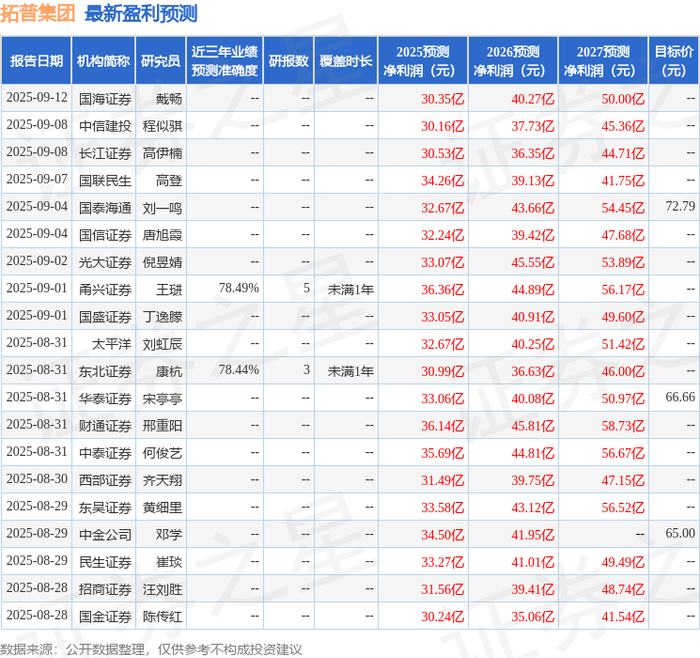This screenshot has height=658, width=700.
Task: Click analyst name 丁逸朦
Action: [162, 317]
